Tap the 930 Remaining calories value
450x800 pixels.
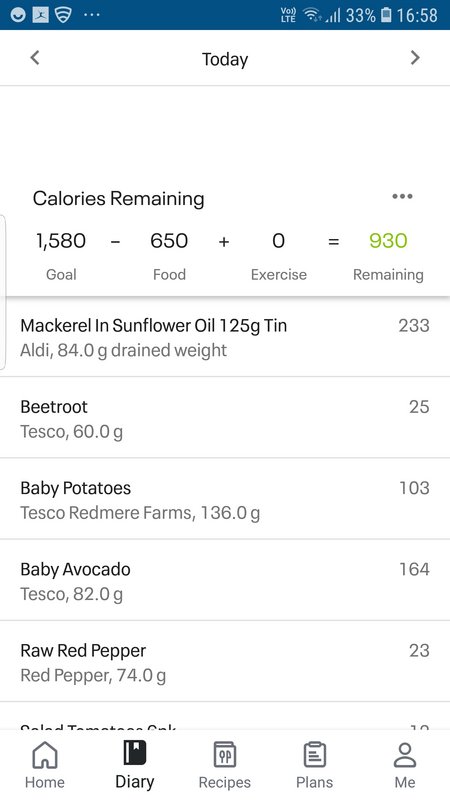[x=388, y=241]
